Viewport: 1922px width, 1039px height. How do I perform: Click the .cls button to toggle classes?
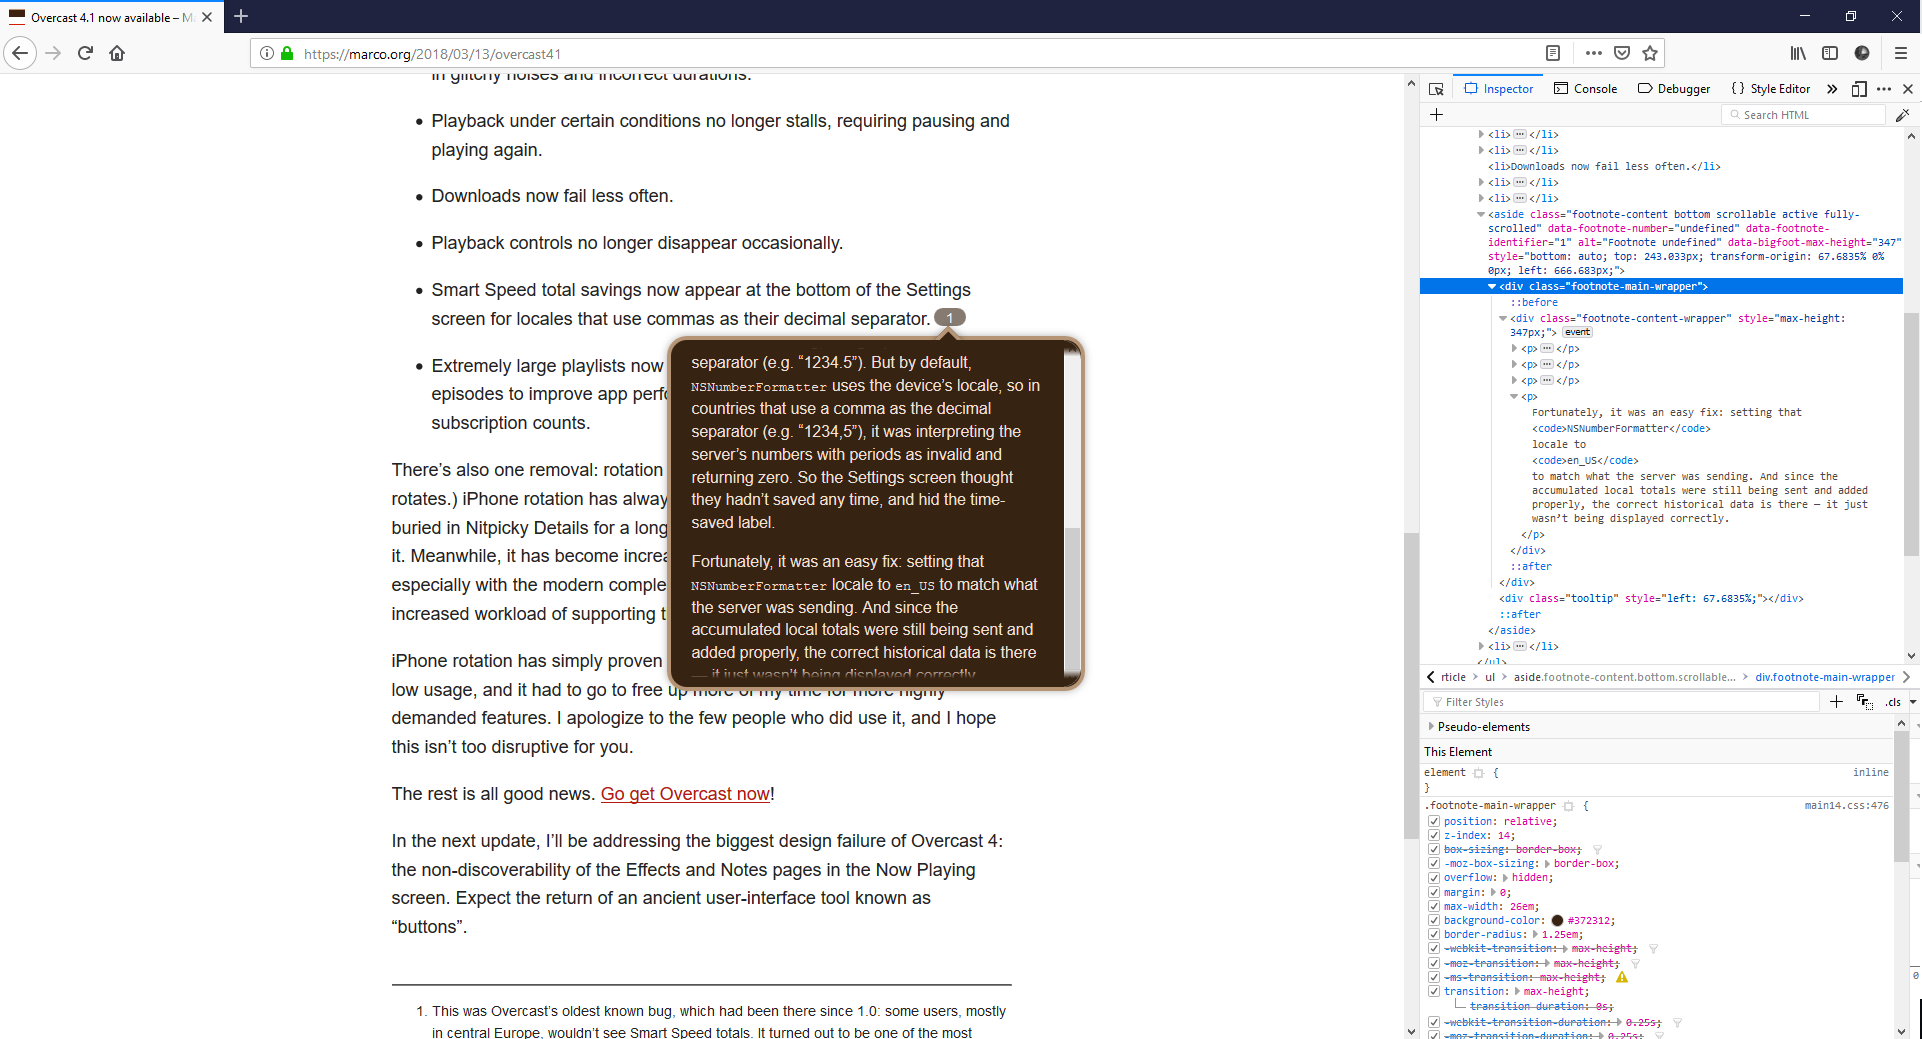[1895, 701]
